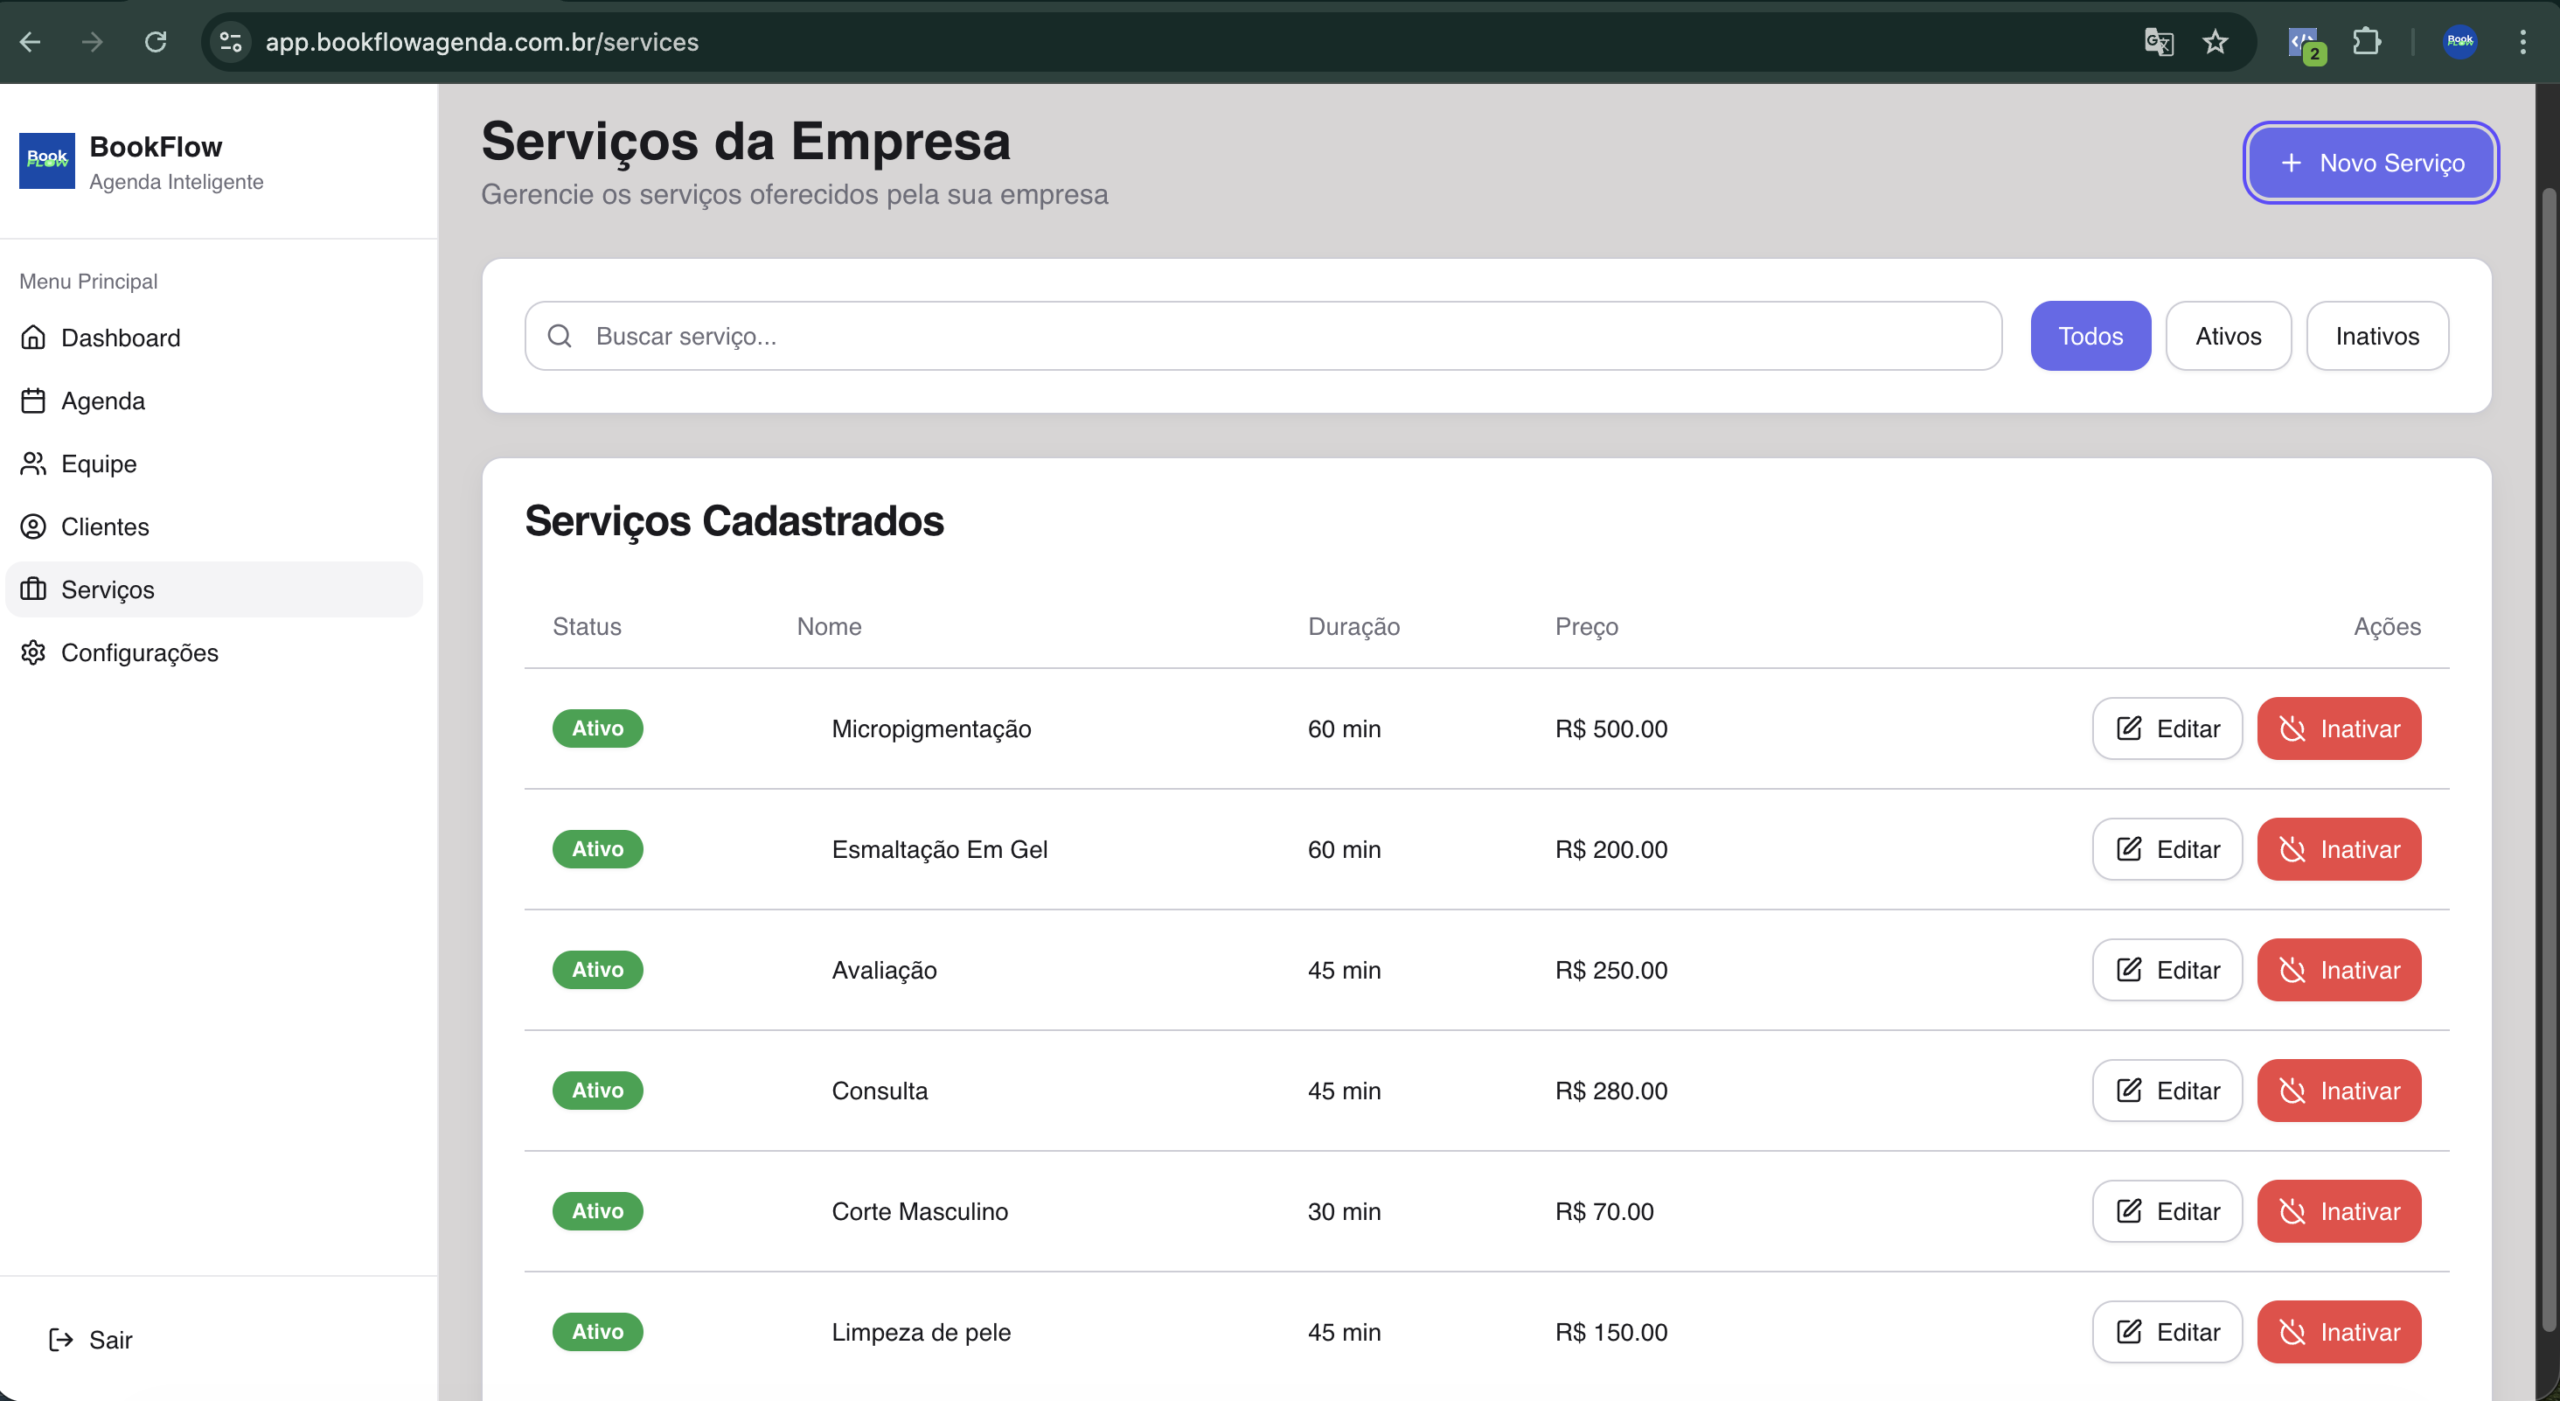The image size is (2560, 1401).
Task: Open Equipe via the people icon
Action: (33, 464)
